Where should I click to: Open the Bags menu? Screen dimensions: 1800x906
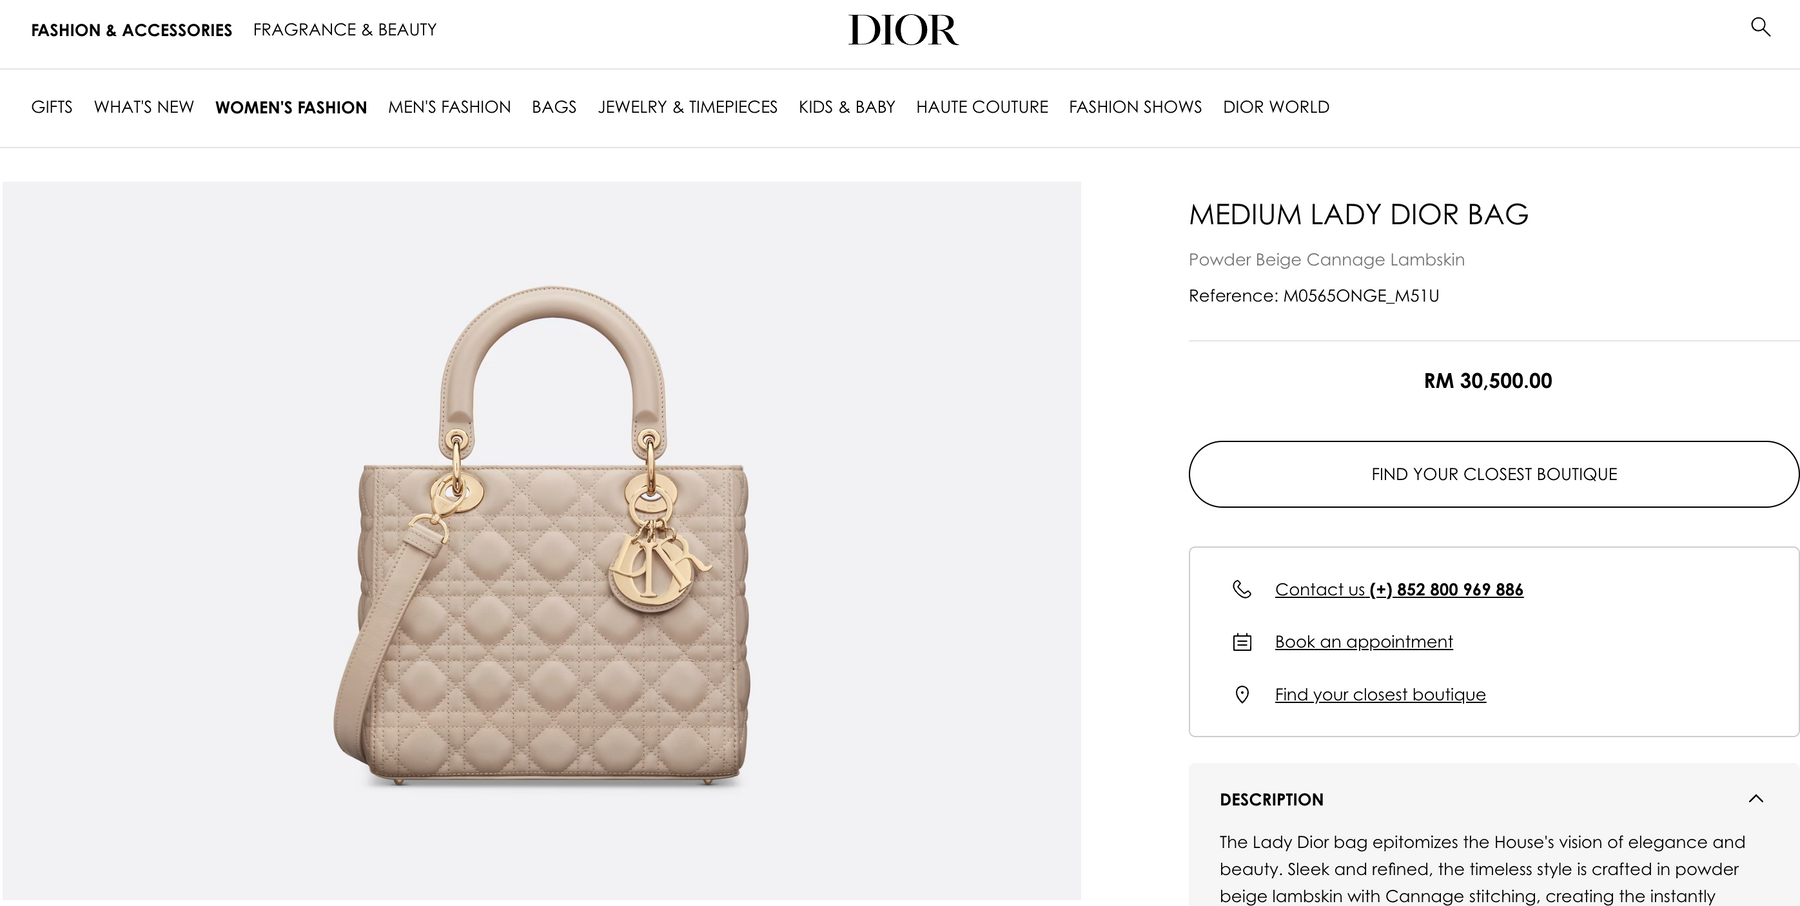[554, 107]
